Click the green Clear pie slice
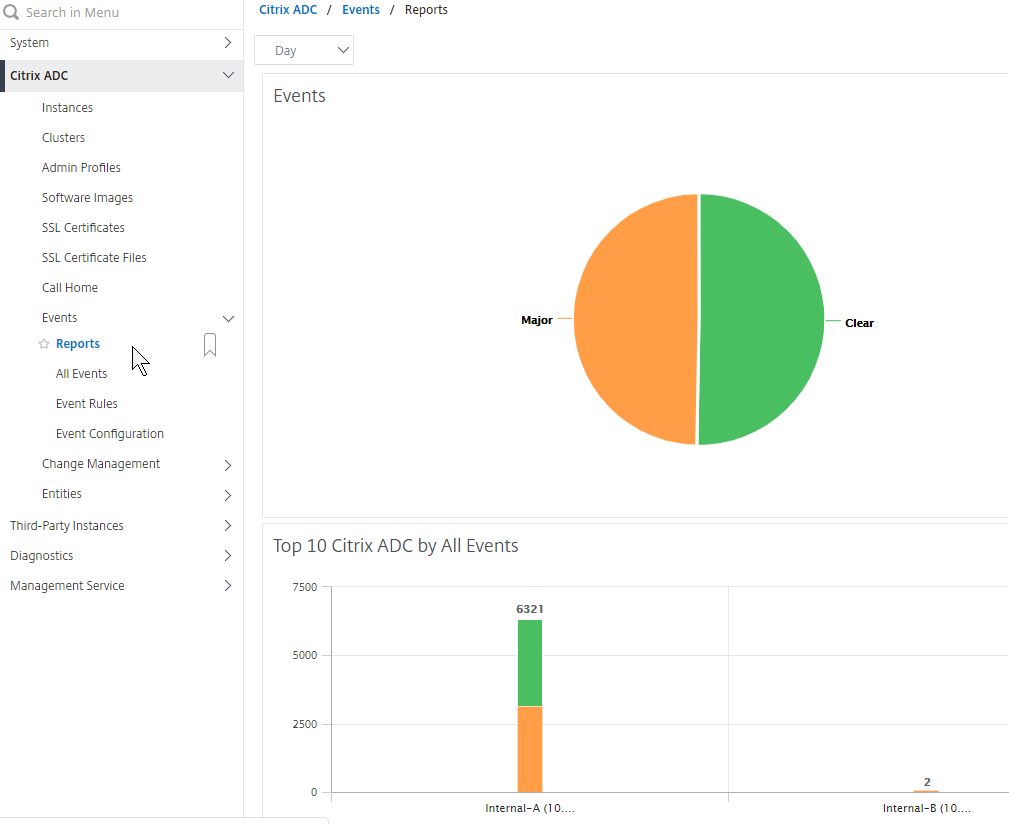The image size is (1009, 824). click(763, 319)
